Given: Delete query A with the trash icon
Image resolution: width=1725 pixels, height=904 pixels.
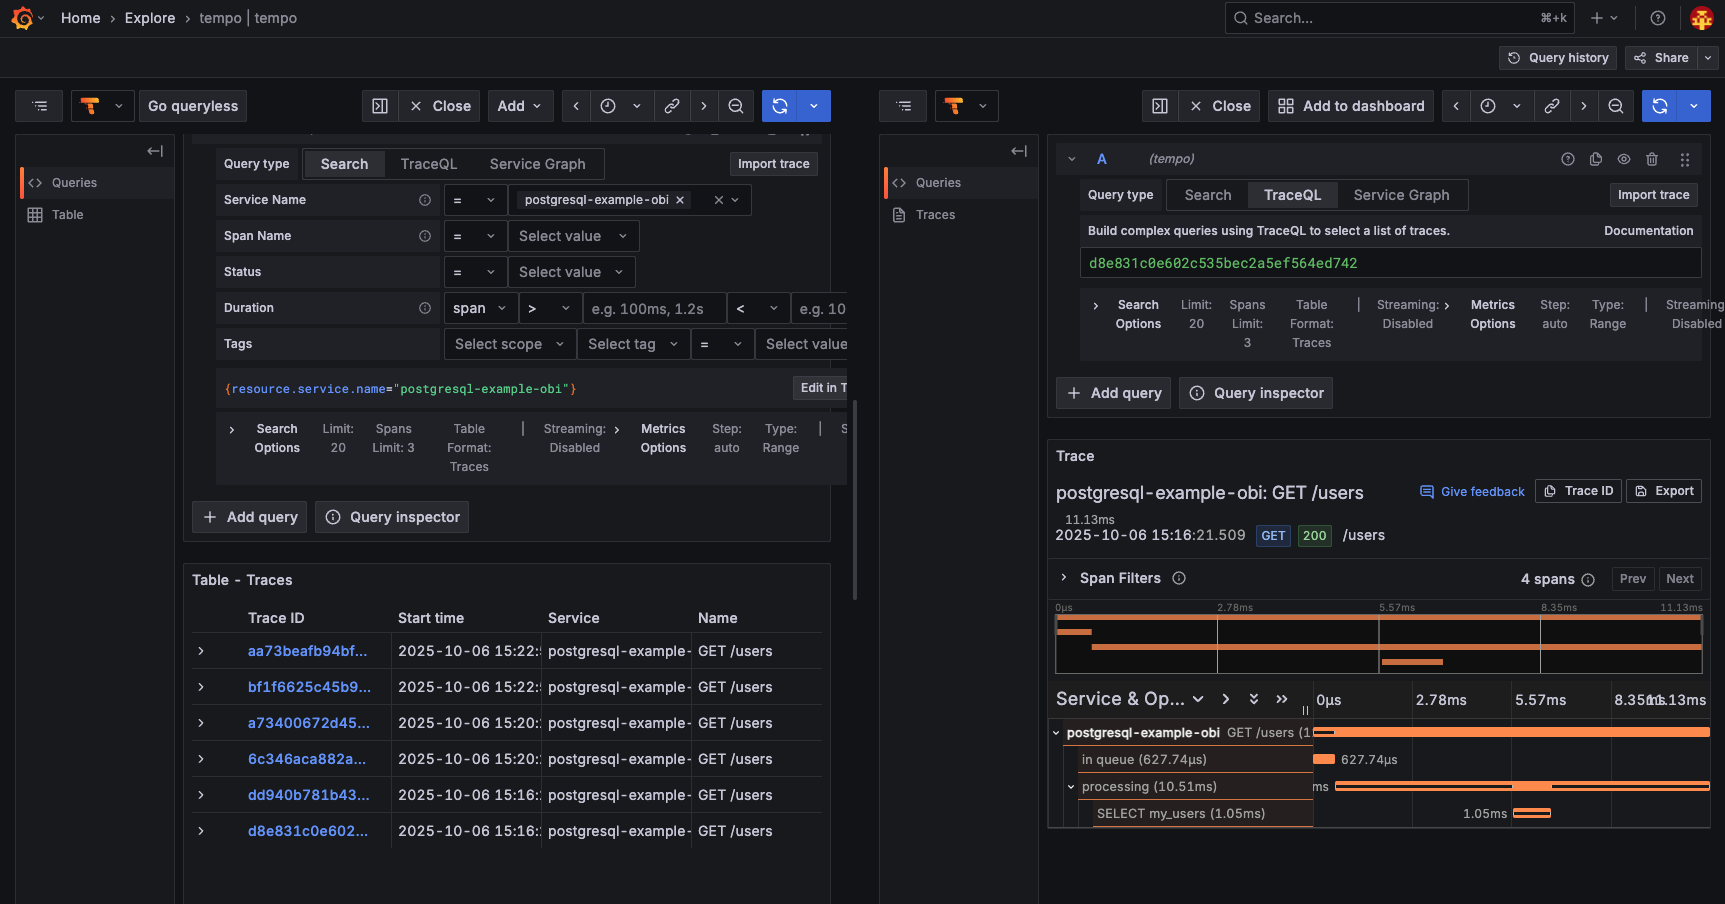Looking at the screenshot, I should point(1652,158).
